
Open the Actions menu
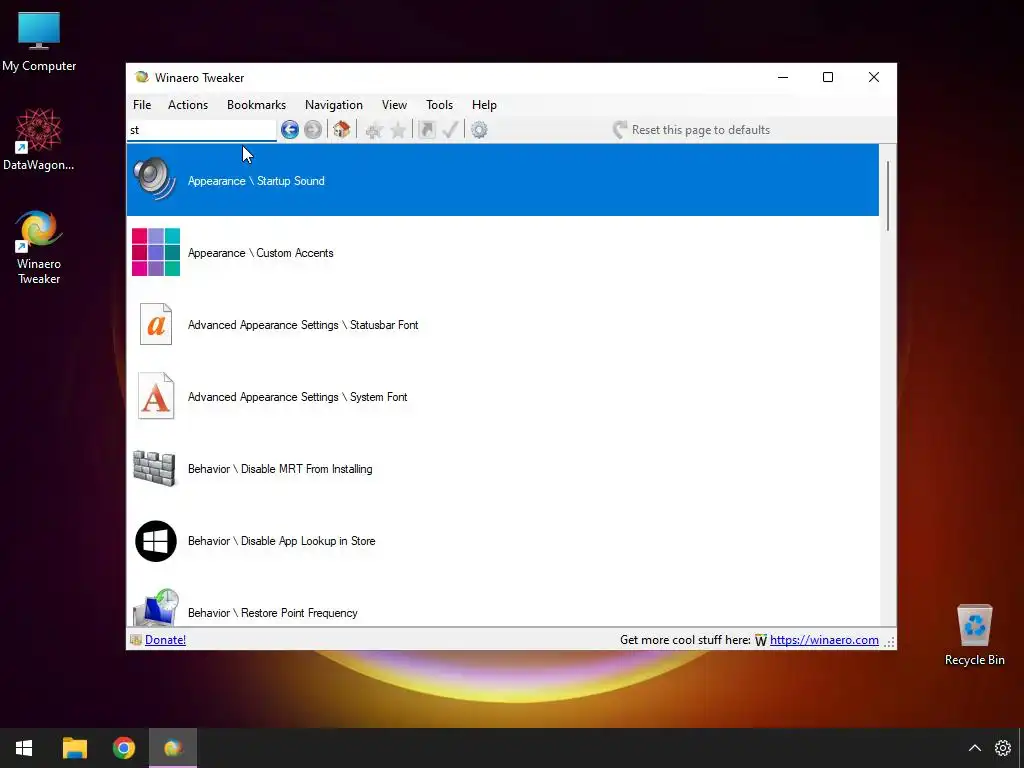point(188,104)
